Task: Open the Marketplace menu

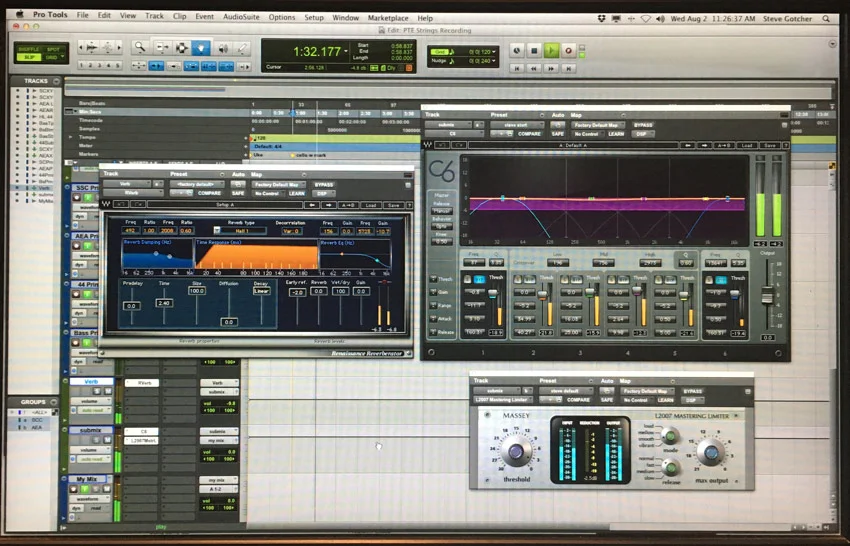Action: 388,18
